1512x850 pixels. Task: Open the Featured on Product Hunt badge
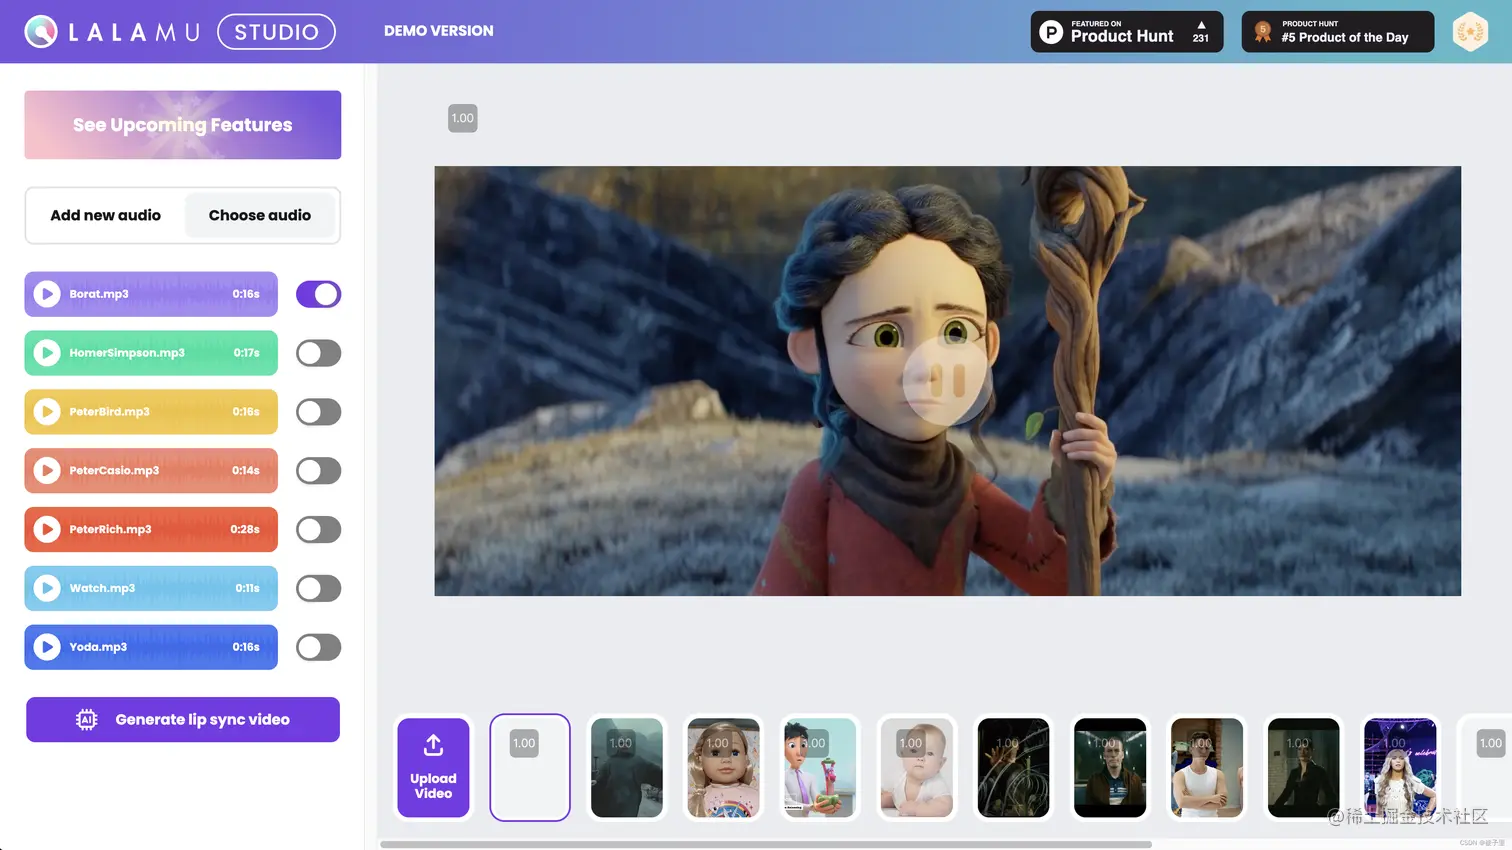(x=1127, y=31)
